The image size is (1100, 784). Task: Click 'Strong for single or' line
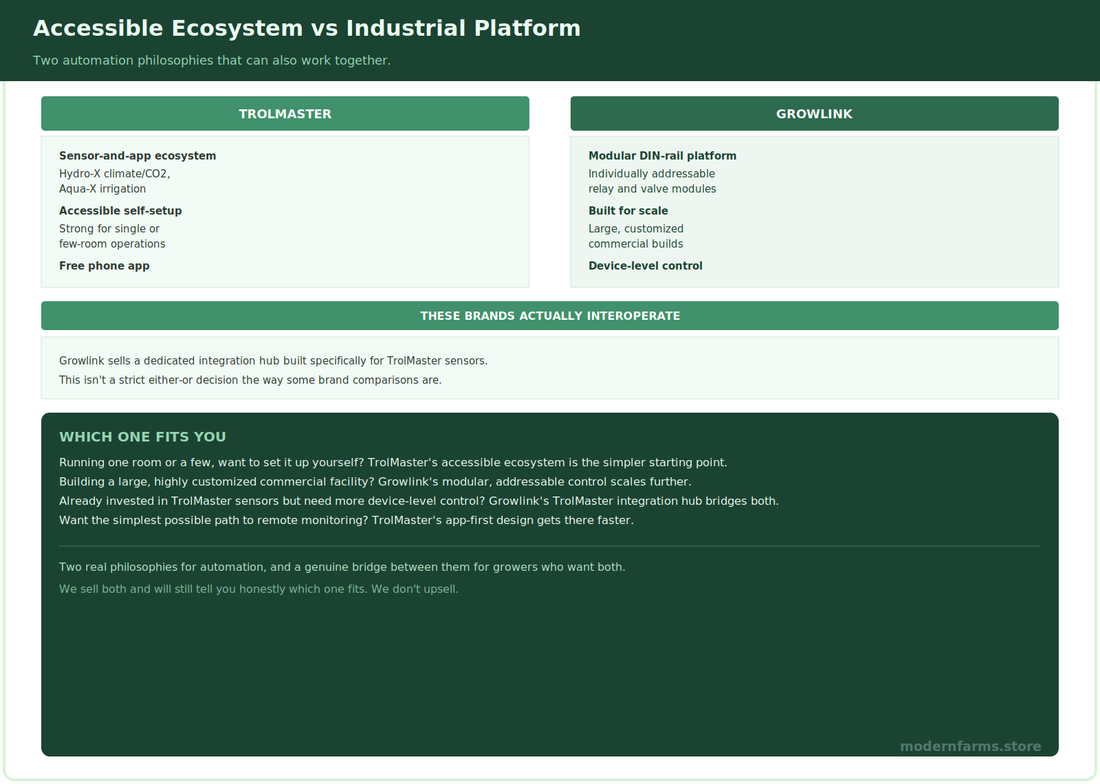(109, 229)
